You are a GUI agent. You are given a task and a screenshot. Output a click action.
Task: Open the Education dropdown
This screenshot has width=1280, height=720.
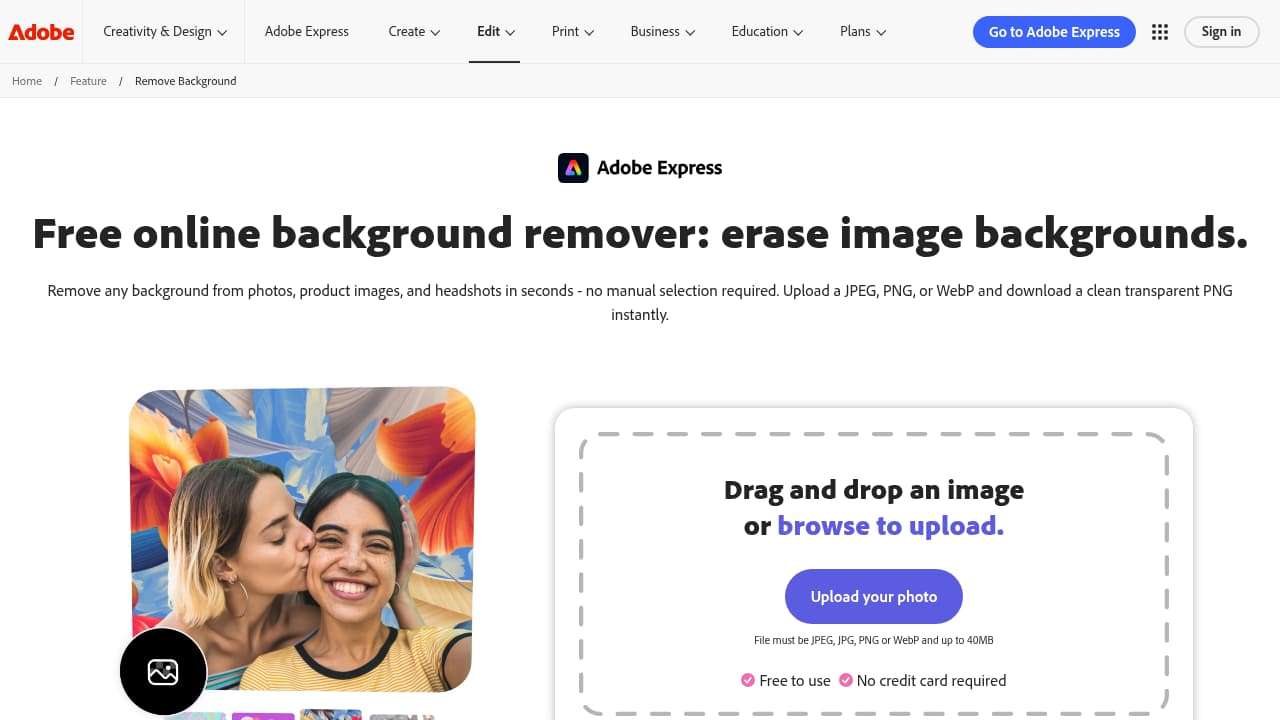pos(767,32)
